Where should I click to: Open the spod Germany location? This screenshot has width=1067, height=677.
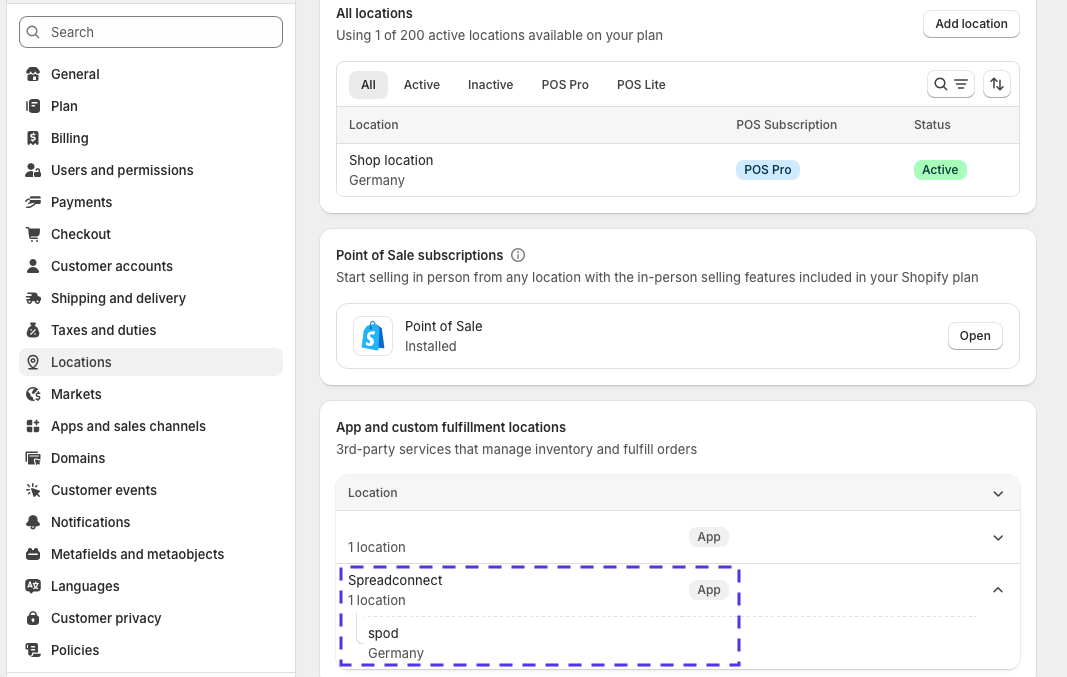coord(395,643)
